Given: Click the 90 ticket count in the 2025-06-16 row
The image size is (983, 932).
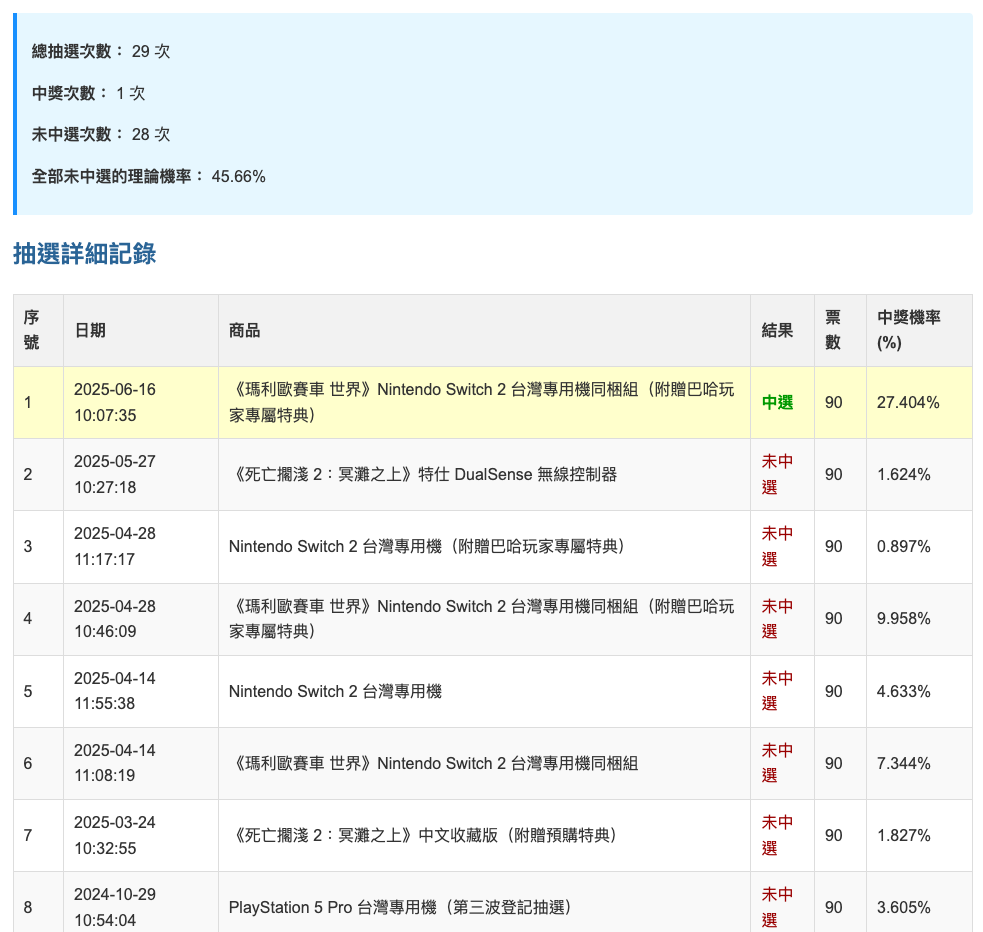Looking at the screenshot, I should pos(833,402).
